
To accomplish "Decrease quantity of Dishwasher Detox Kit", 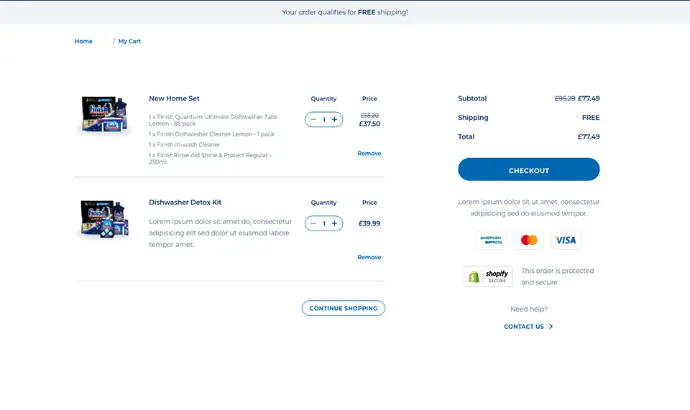I will (313, 224).
